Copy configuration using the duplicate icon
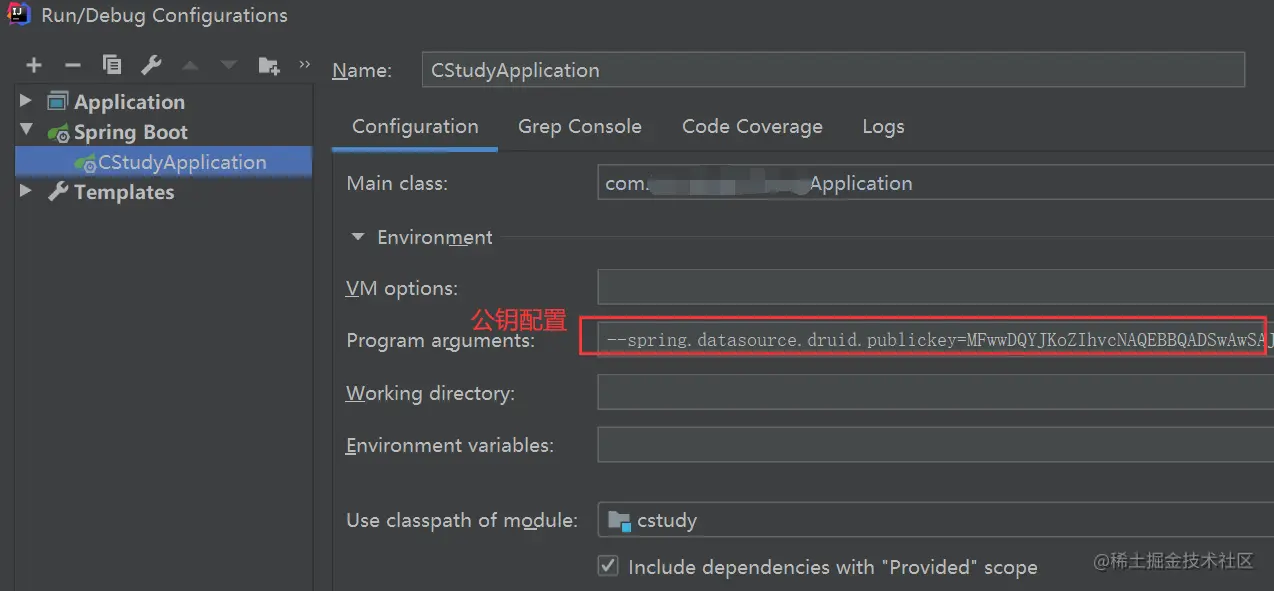 (x=112, y=65)
